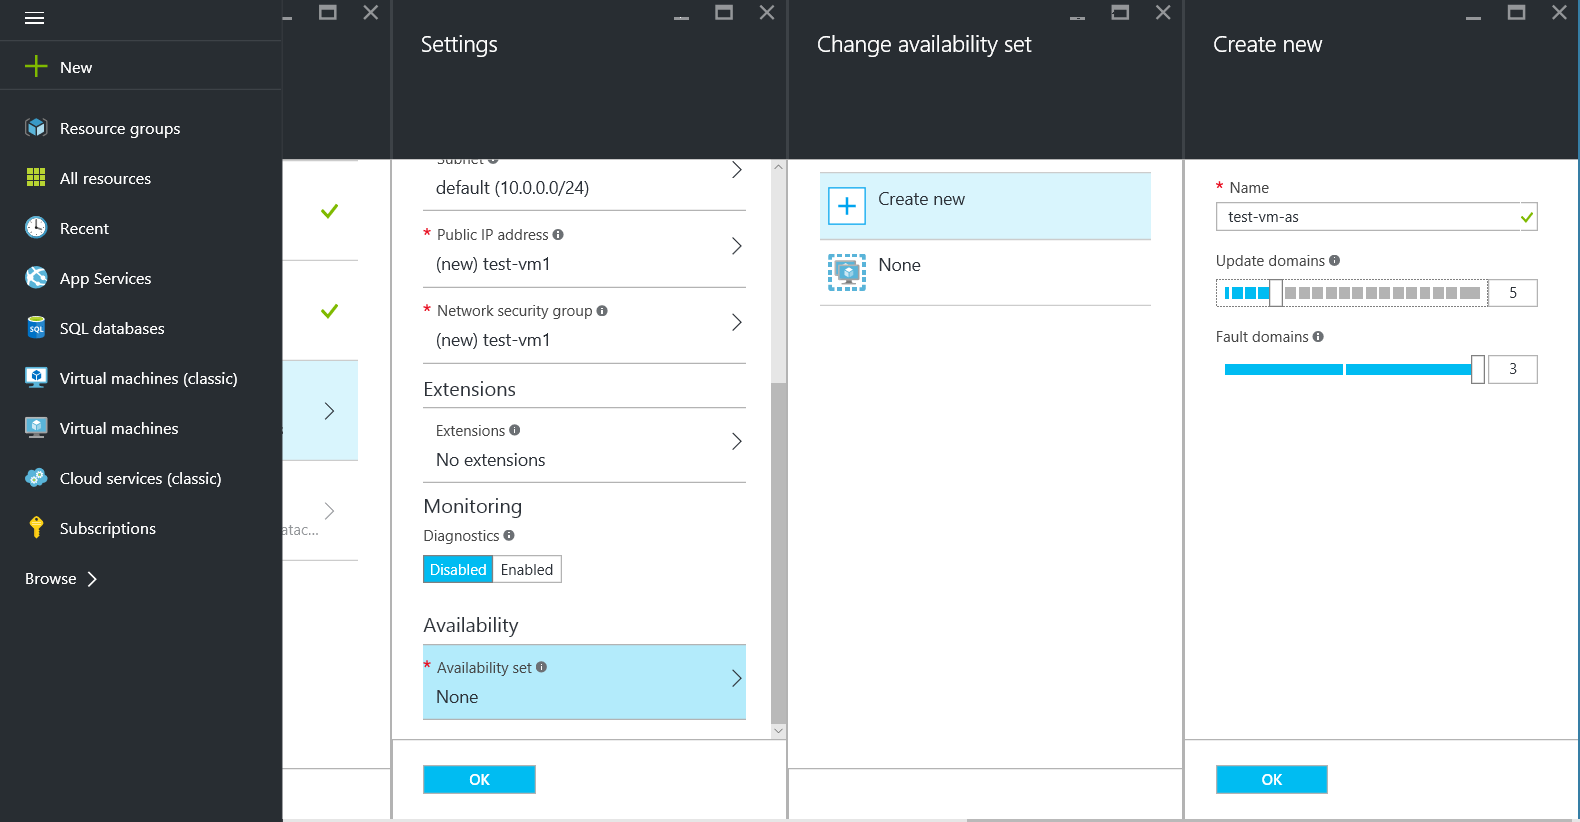
Task: Open Resource groups from sidebar
Action: pyautogui.click(x=120, y=128)
